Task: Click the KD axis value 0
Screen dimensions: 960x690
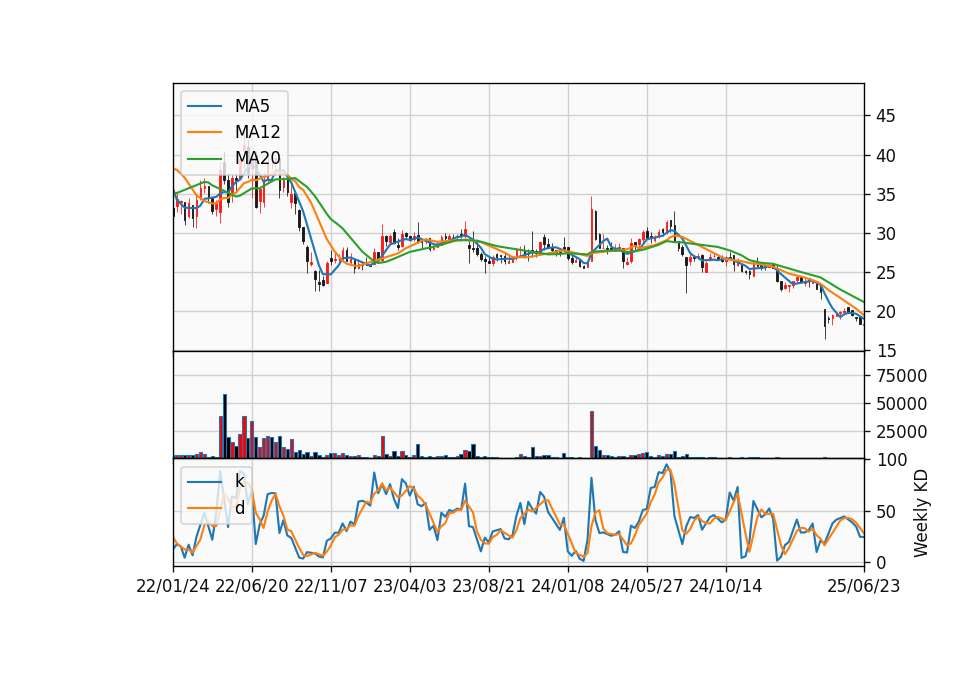Action: click(880, 562)
